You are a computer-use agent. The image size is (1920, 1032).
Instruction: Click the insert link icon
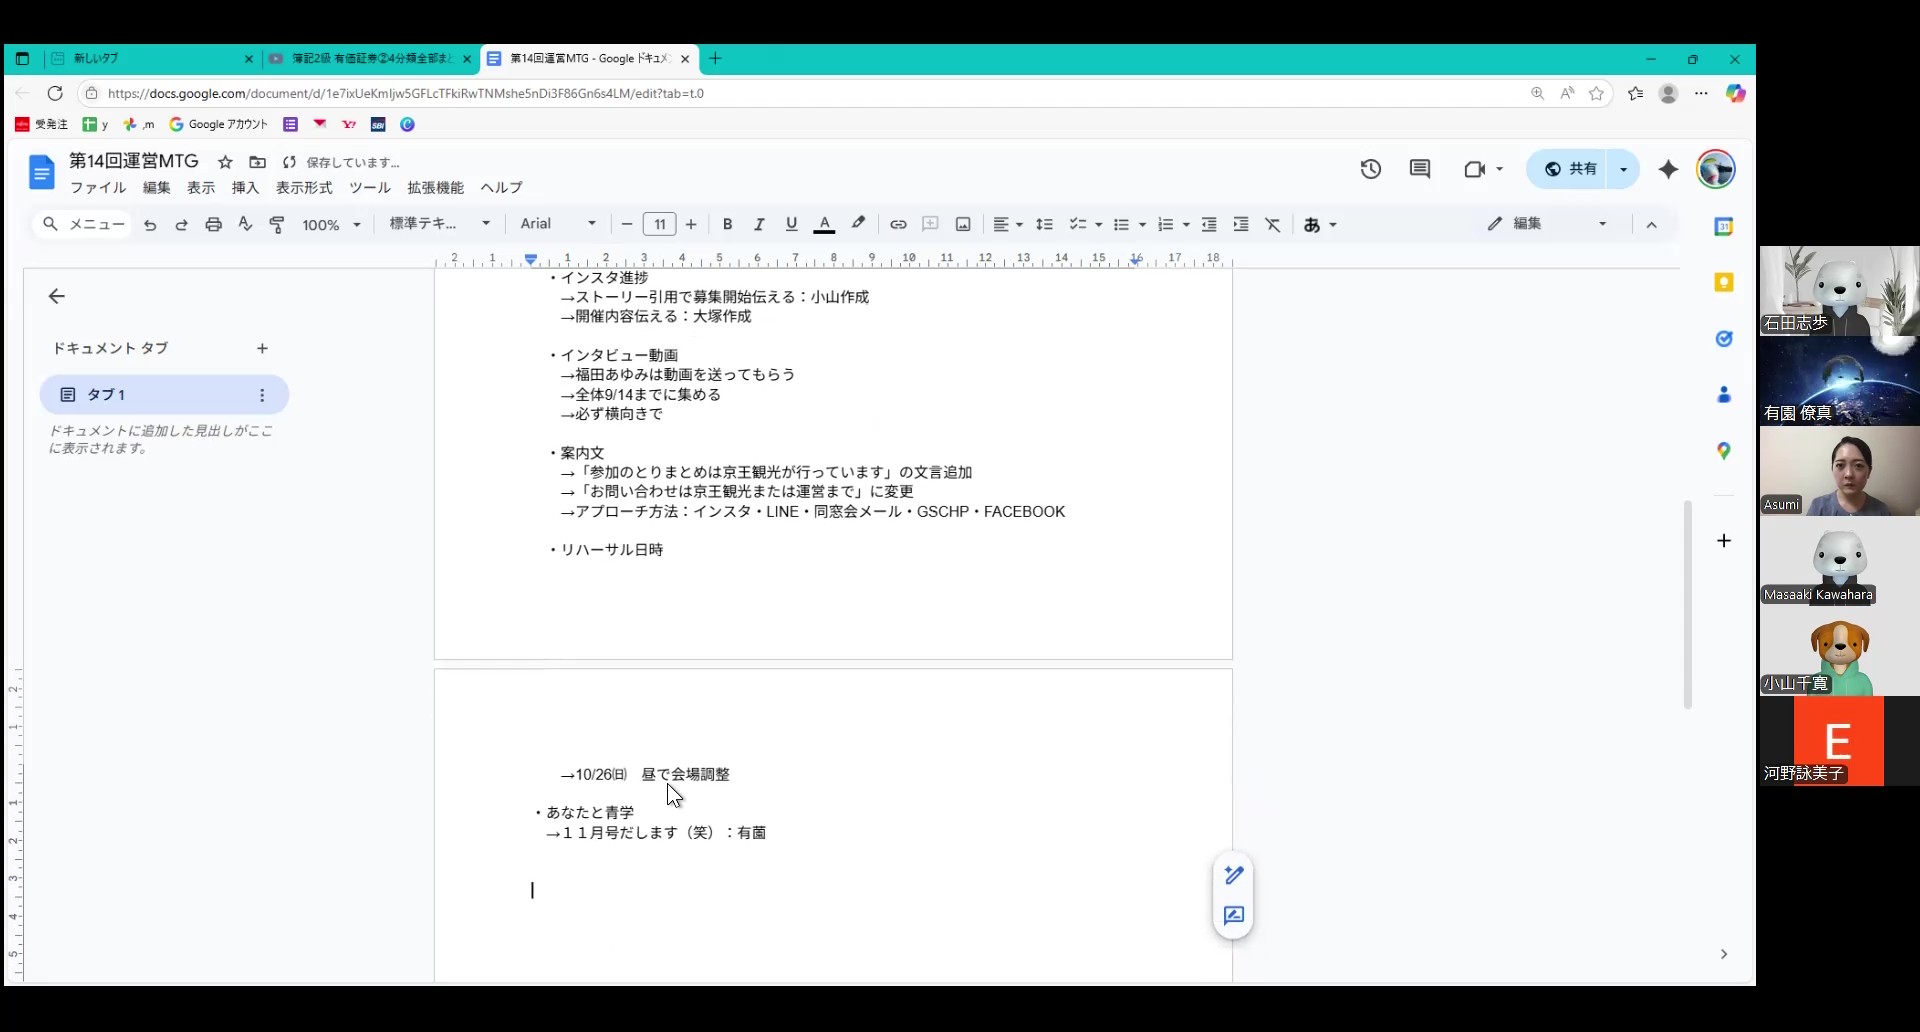898,225
